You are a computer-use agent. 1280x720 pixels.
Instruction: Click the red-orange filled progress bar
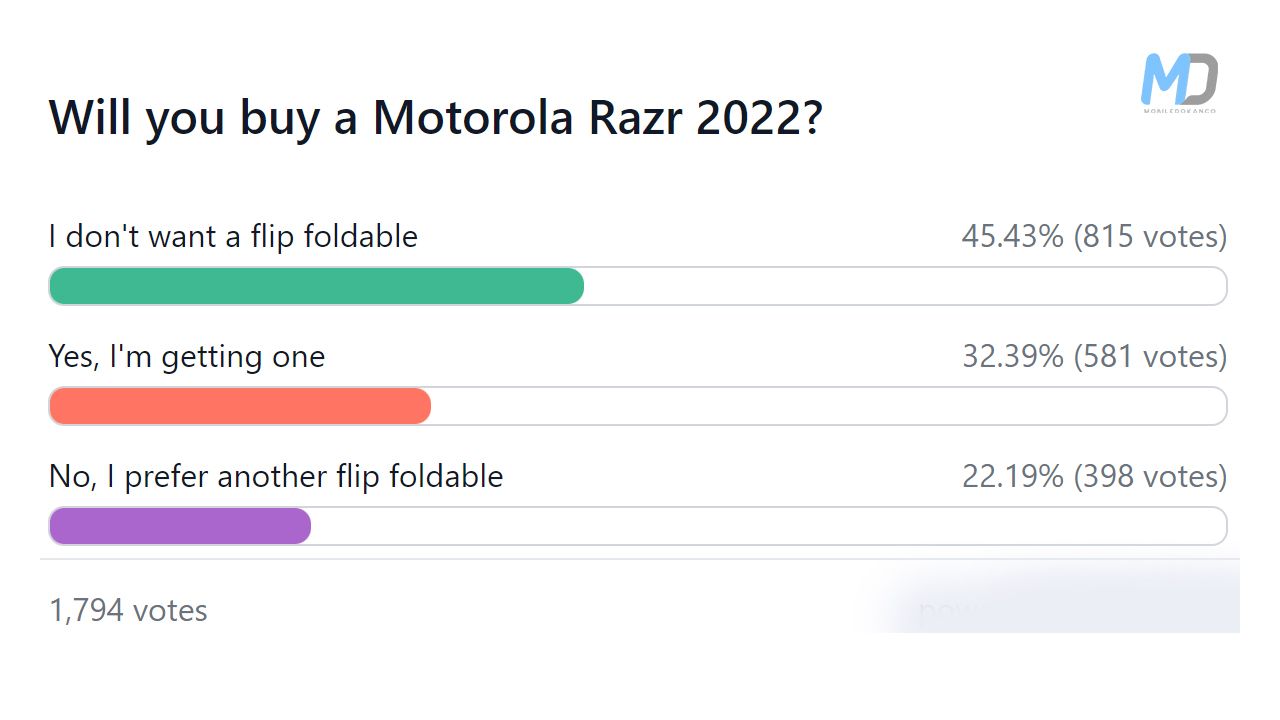[240, 406]
